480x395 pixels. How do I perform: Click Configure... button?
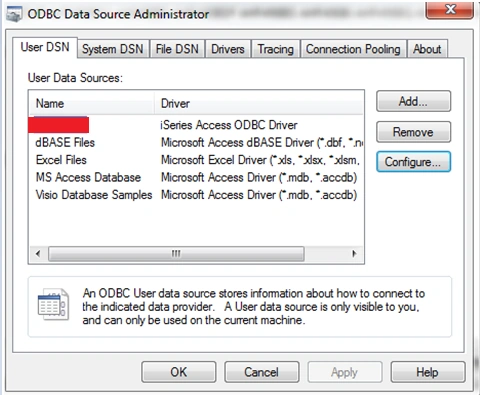(x=413, y=162)
